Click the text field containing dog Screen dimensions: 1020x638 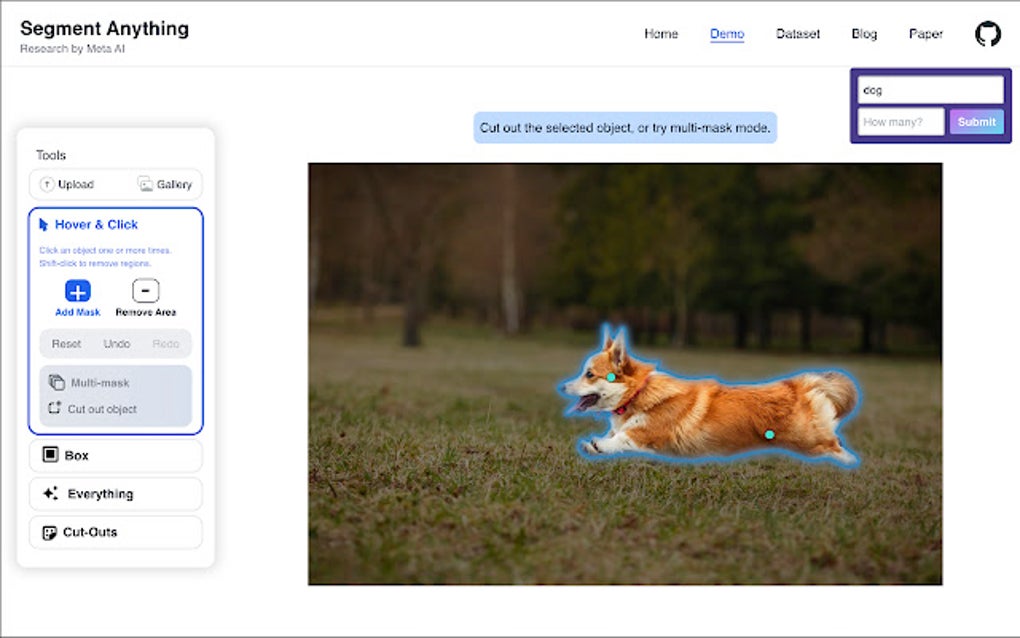click(x=930, y=90)
